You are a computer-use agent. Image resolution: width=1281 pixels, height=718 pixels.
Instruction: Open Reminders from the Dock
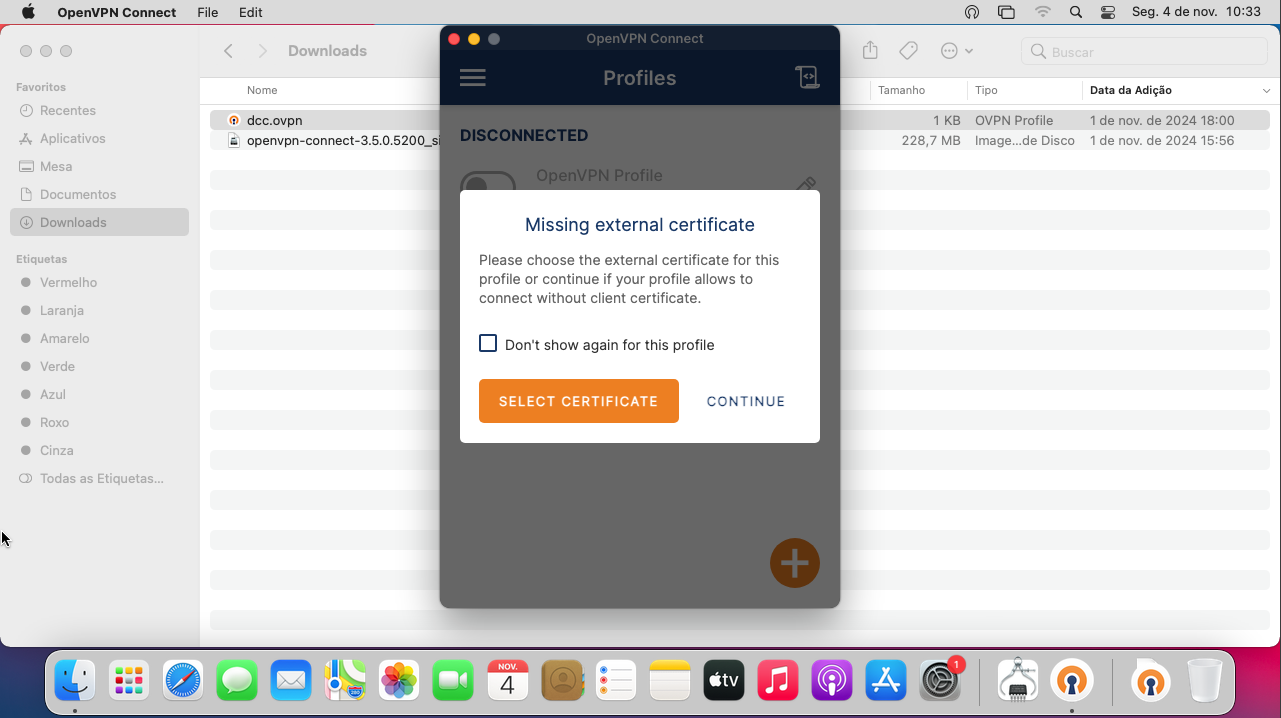(x=616, y=681)
